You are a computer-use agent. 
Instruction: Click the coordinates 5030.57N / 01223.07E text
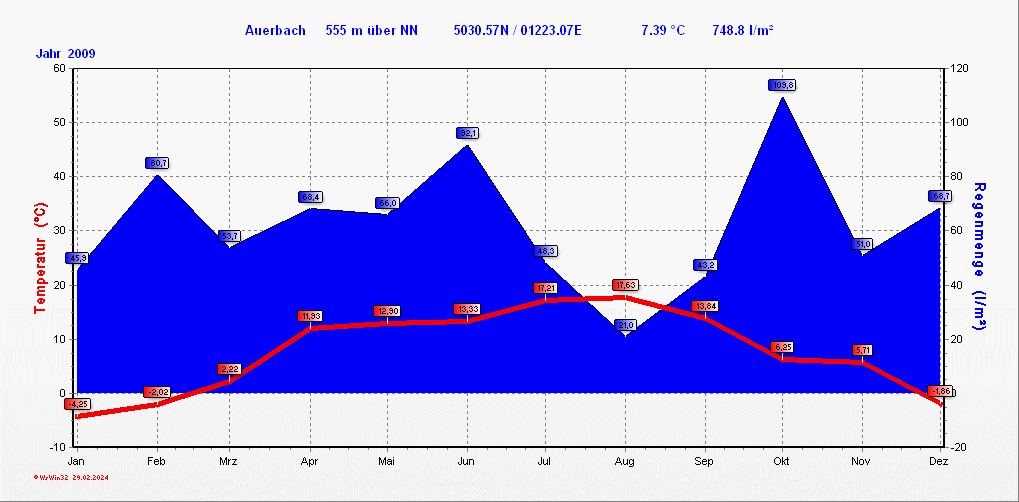pos(517,30)
